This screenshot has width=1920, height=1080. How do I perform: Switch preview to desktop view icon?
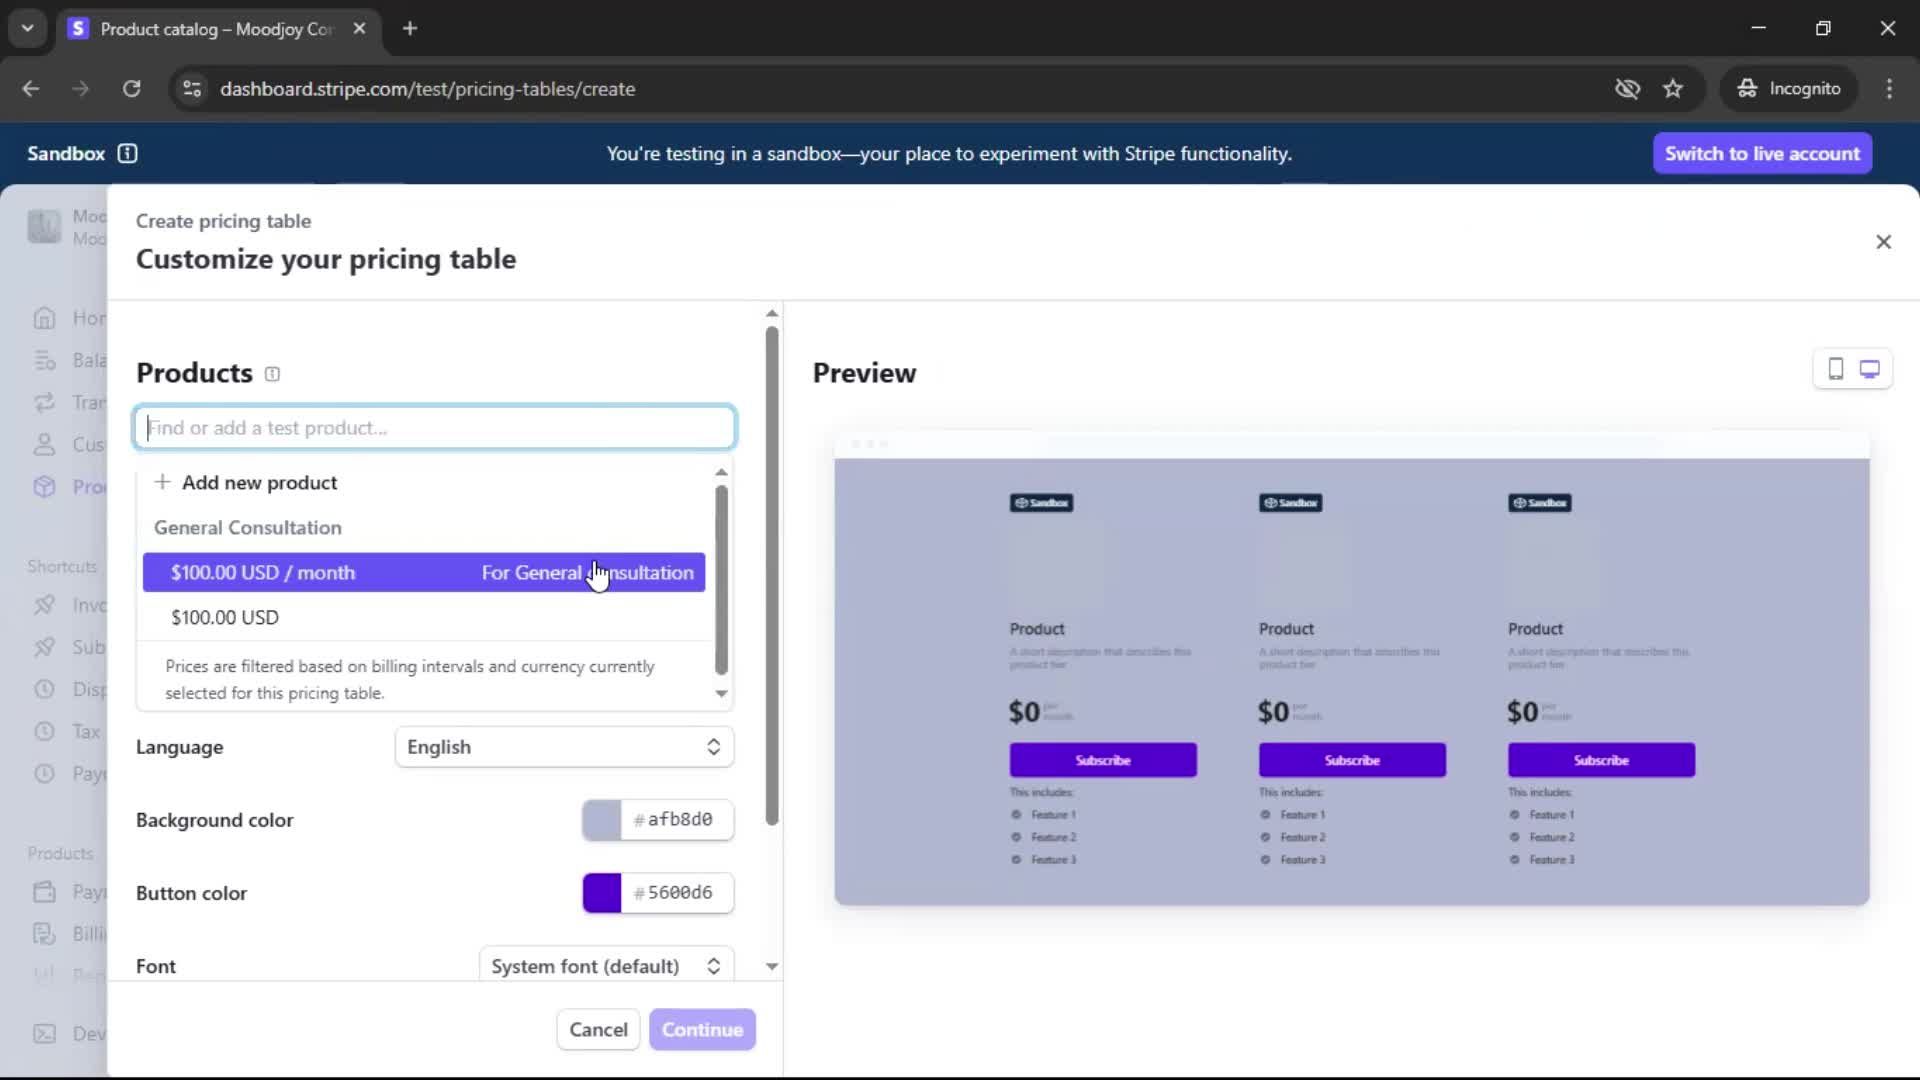[1869, 369]
